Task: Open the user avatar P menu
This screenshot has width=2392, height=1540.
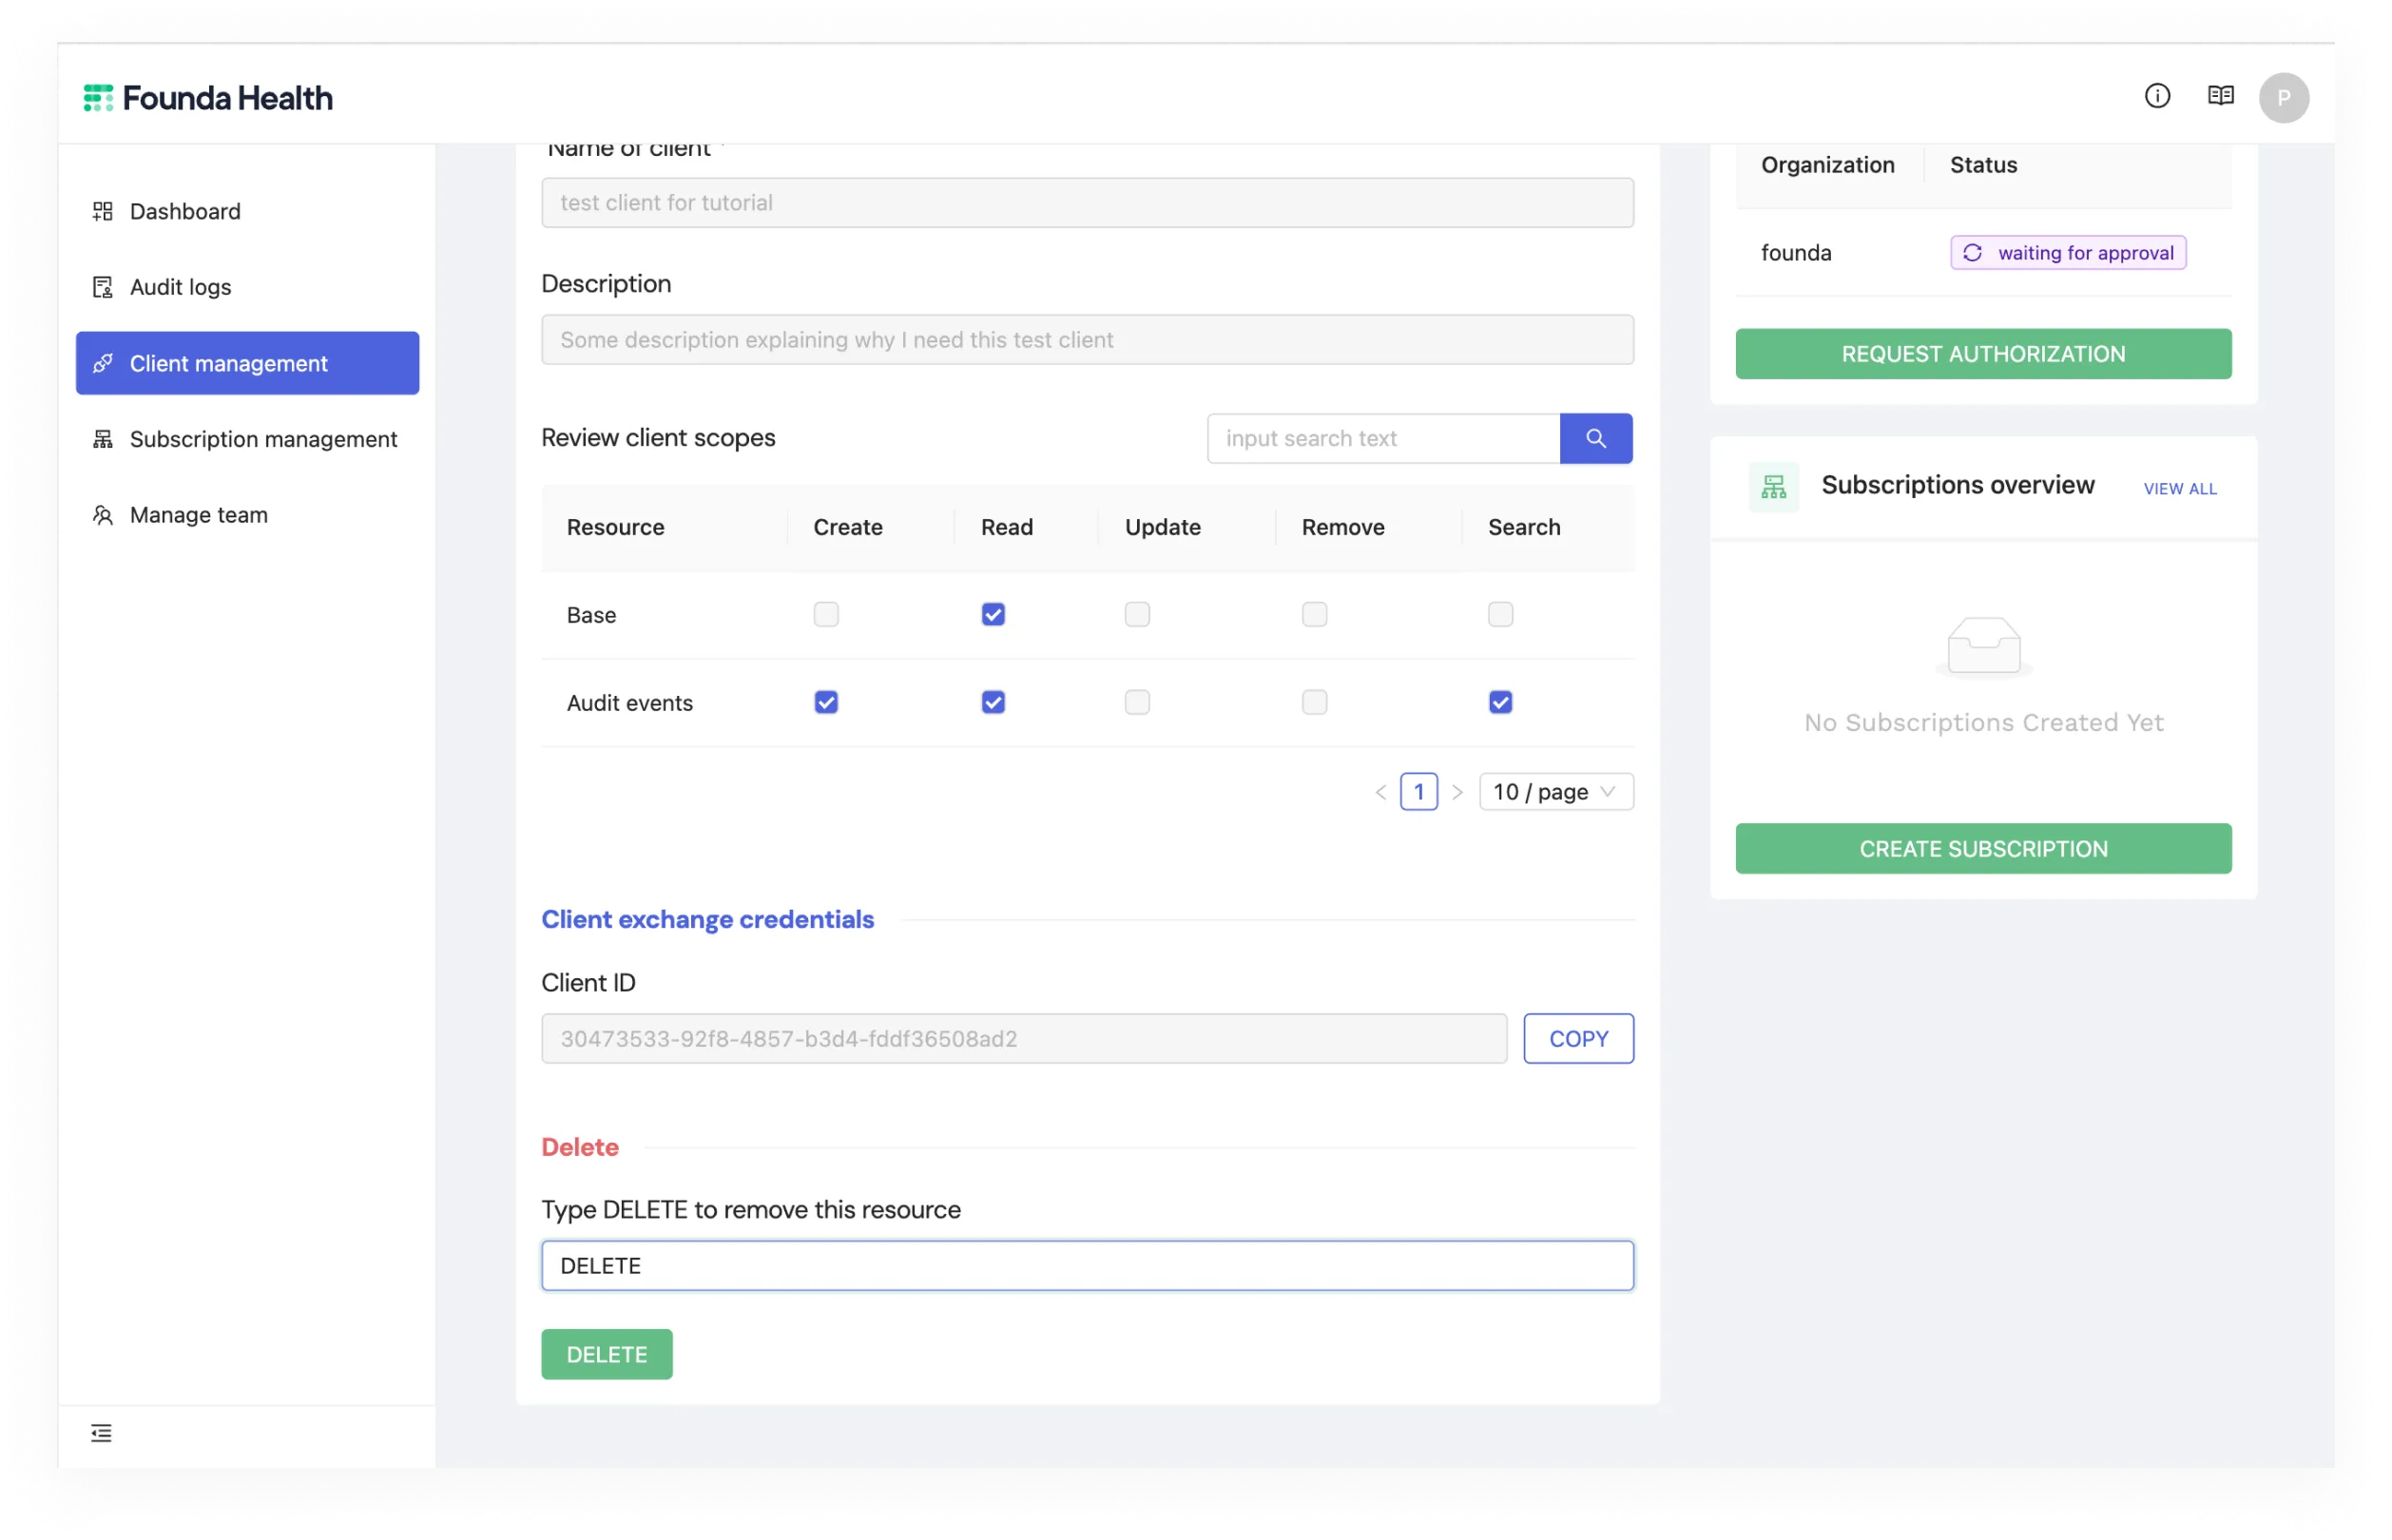Action: point(2282,98)
